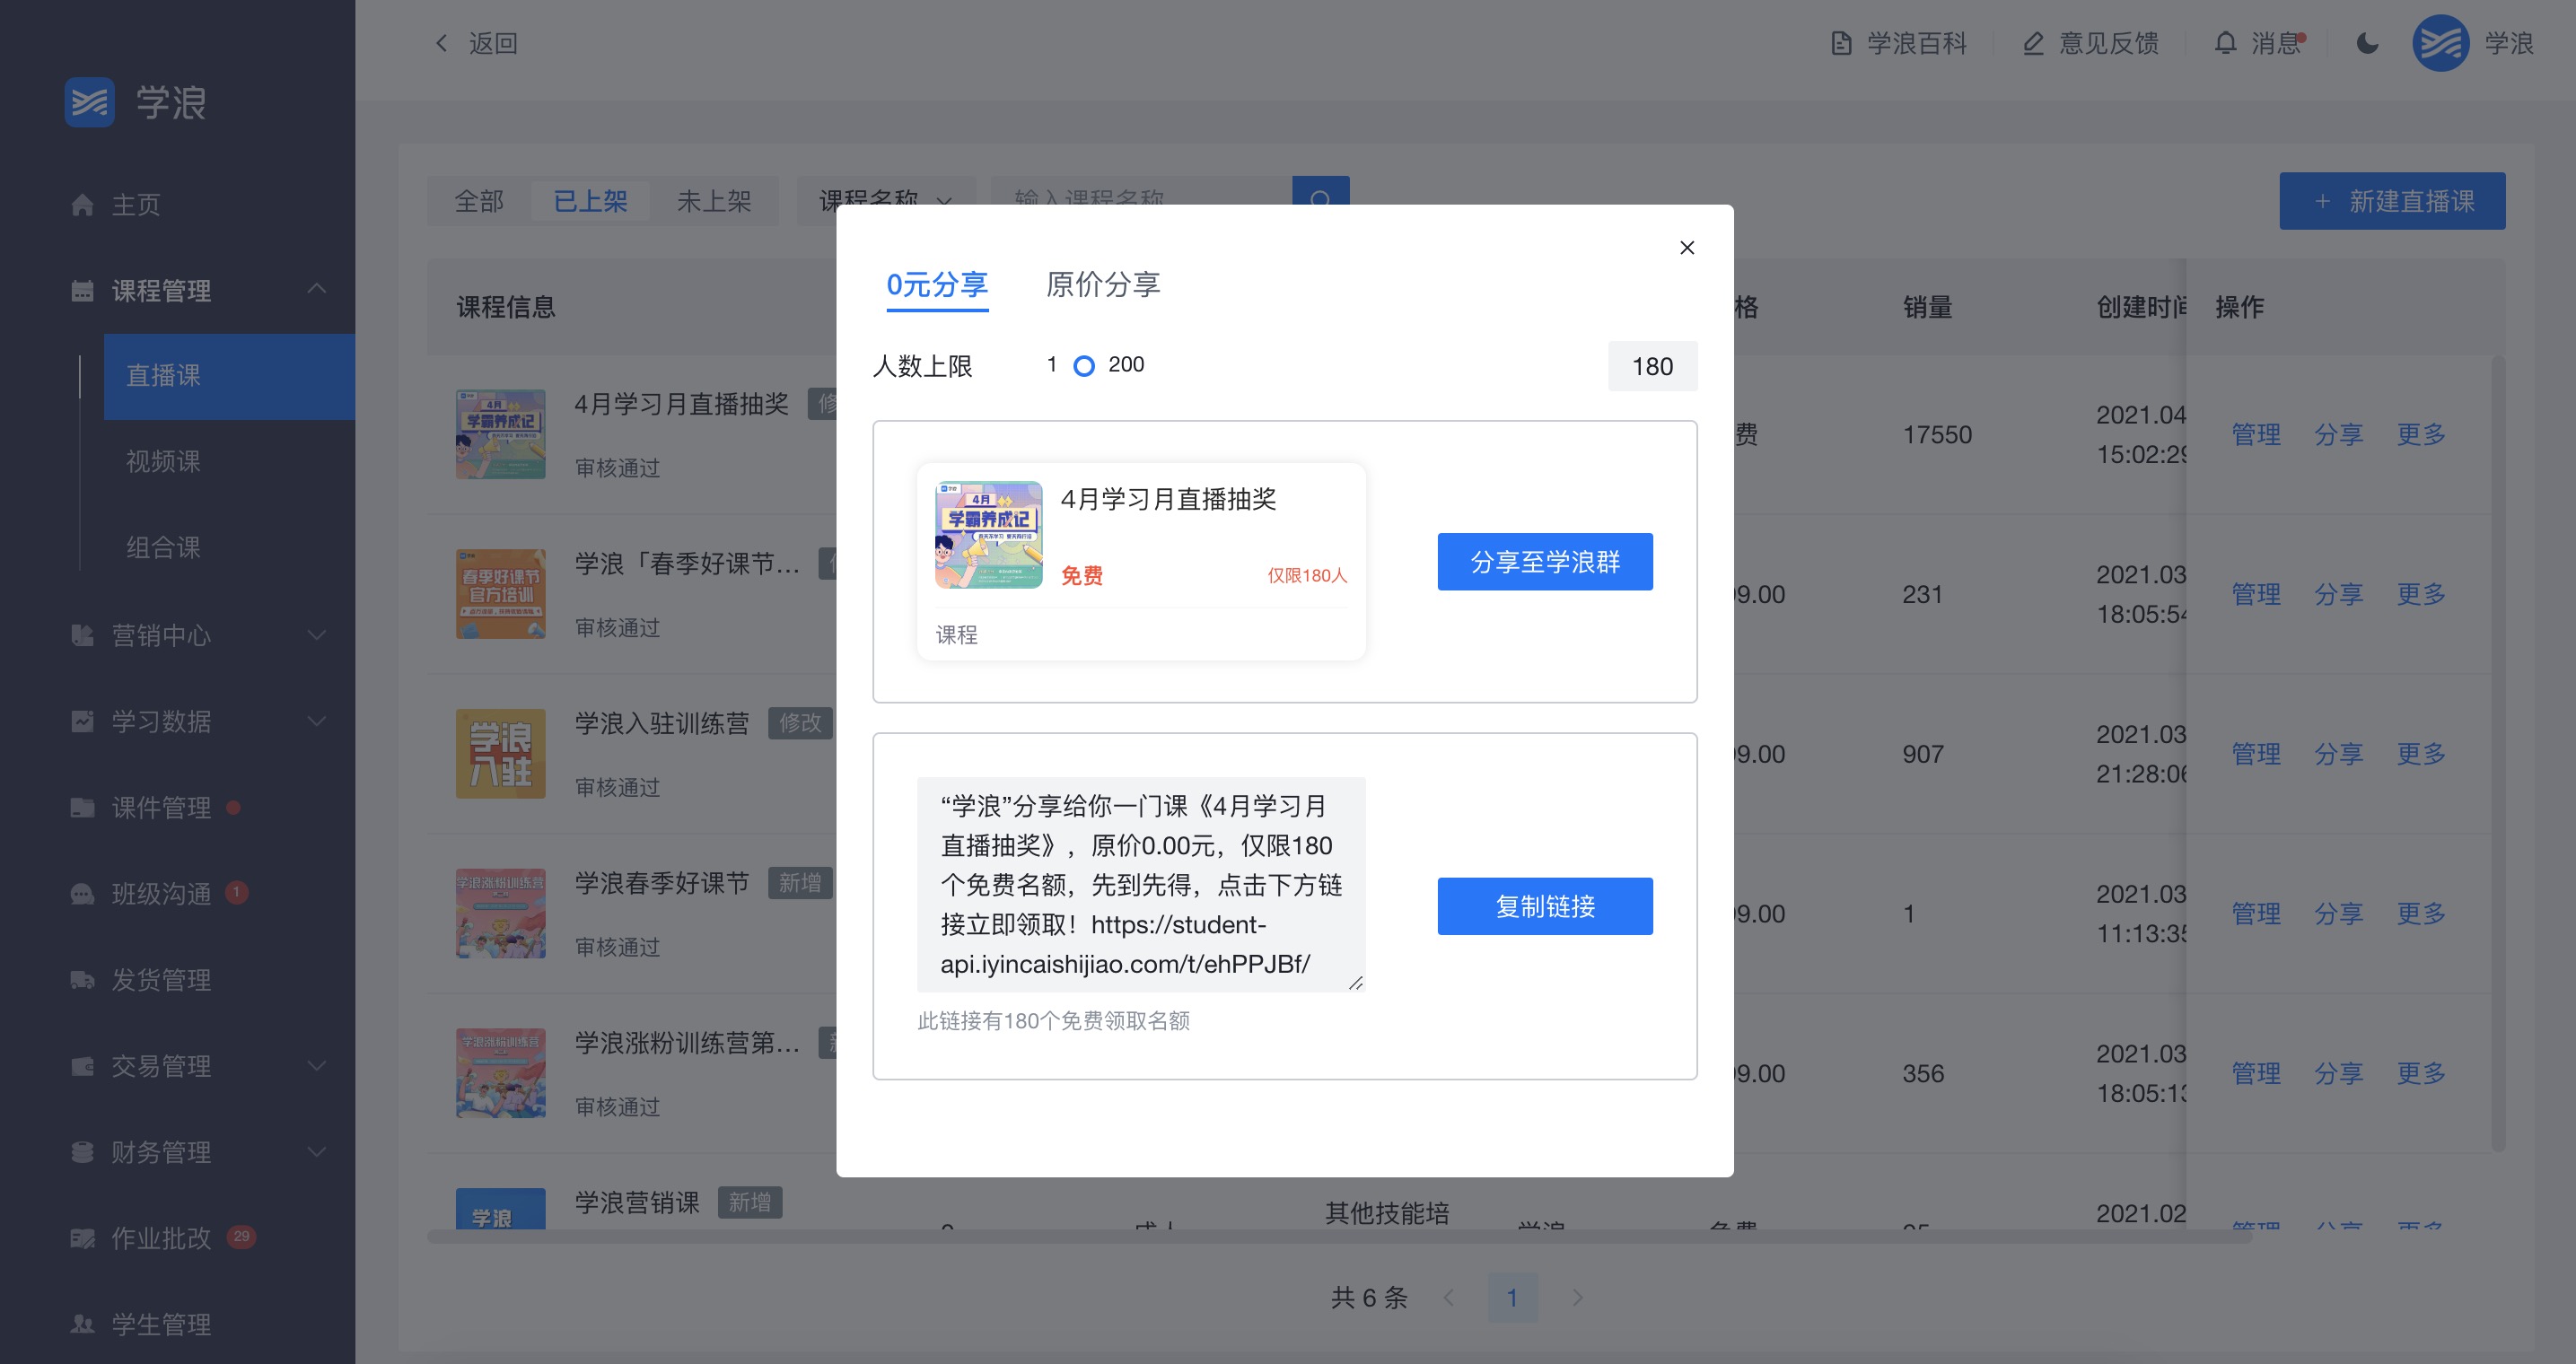Image resolution: width=2576 pixels, height=1364 pixels.
Task: Click 新增 tag beside 学浪春季好课节
Action: tap(800, 883)
